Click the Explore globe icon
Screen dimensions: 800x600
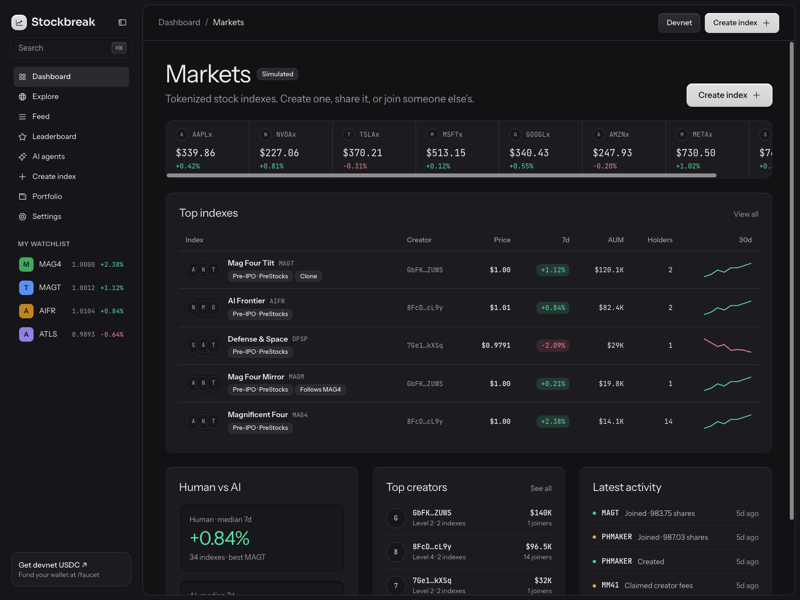pyautogui.click(x=22, y=96)
